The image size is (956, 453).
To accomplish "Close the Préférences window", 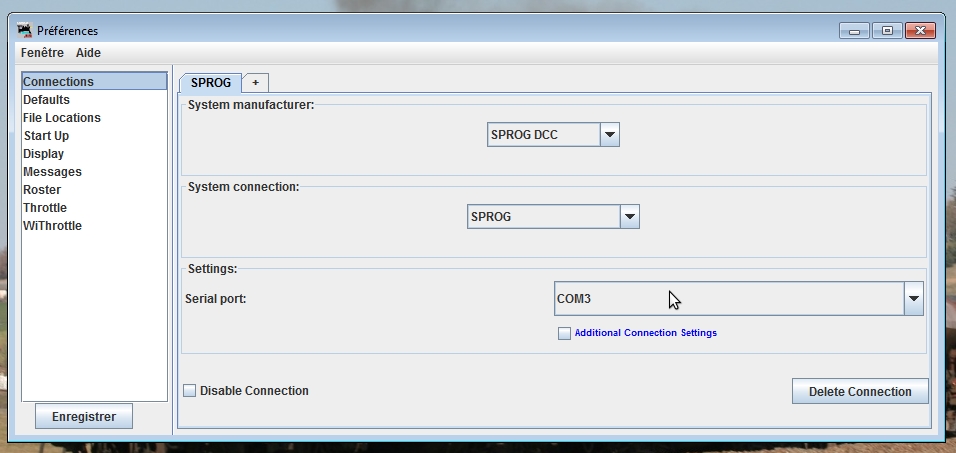I will (921, 30).
